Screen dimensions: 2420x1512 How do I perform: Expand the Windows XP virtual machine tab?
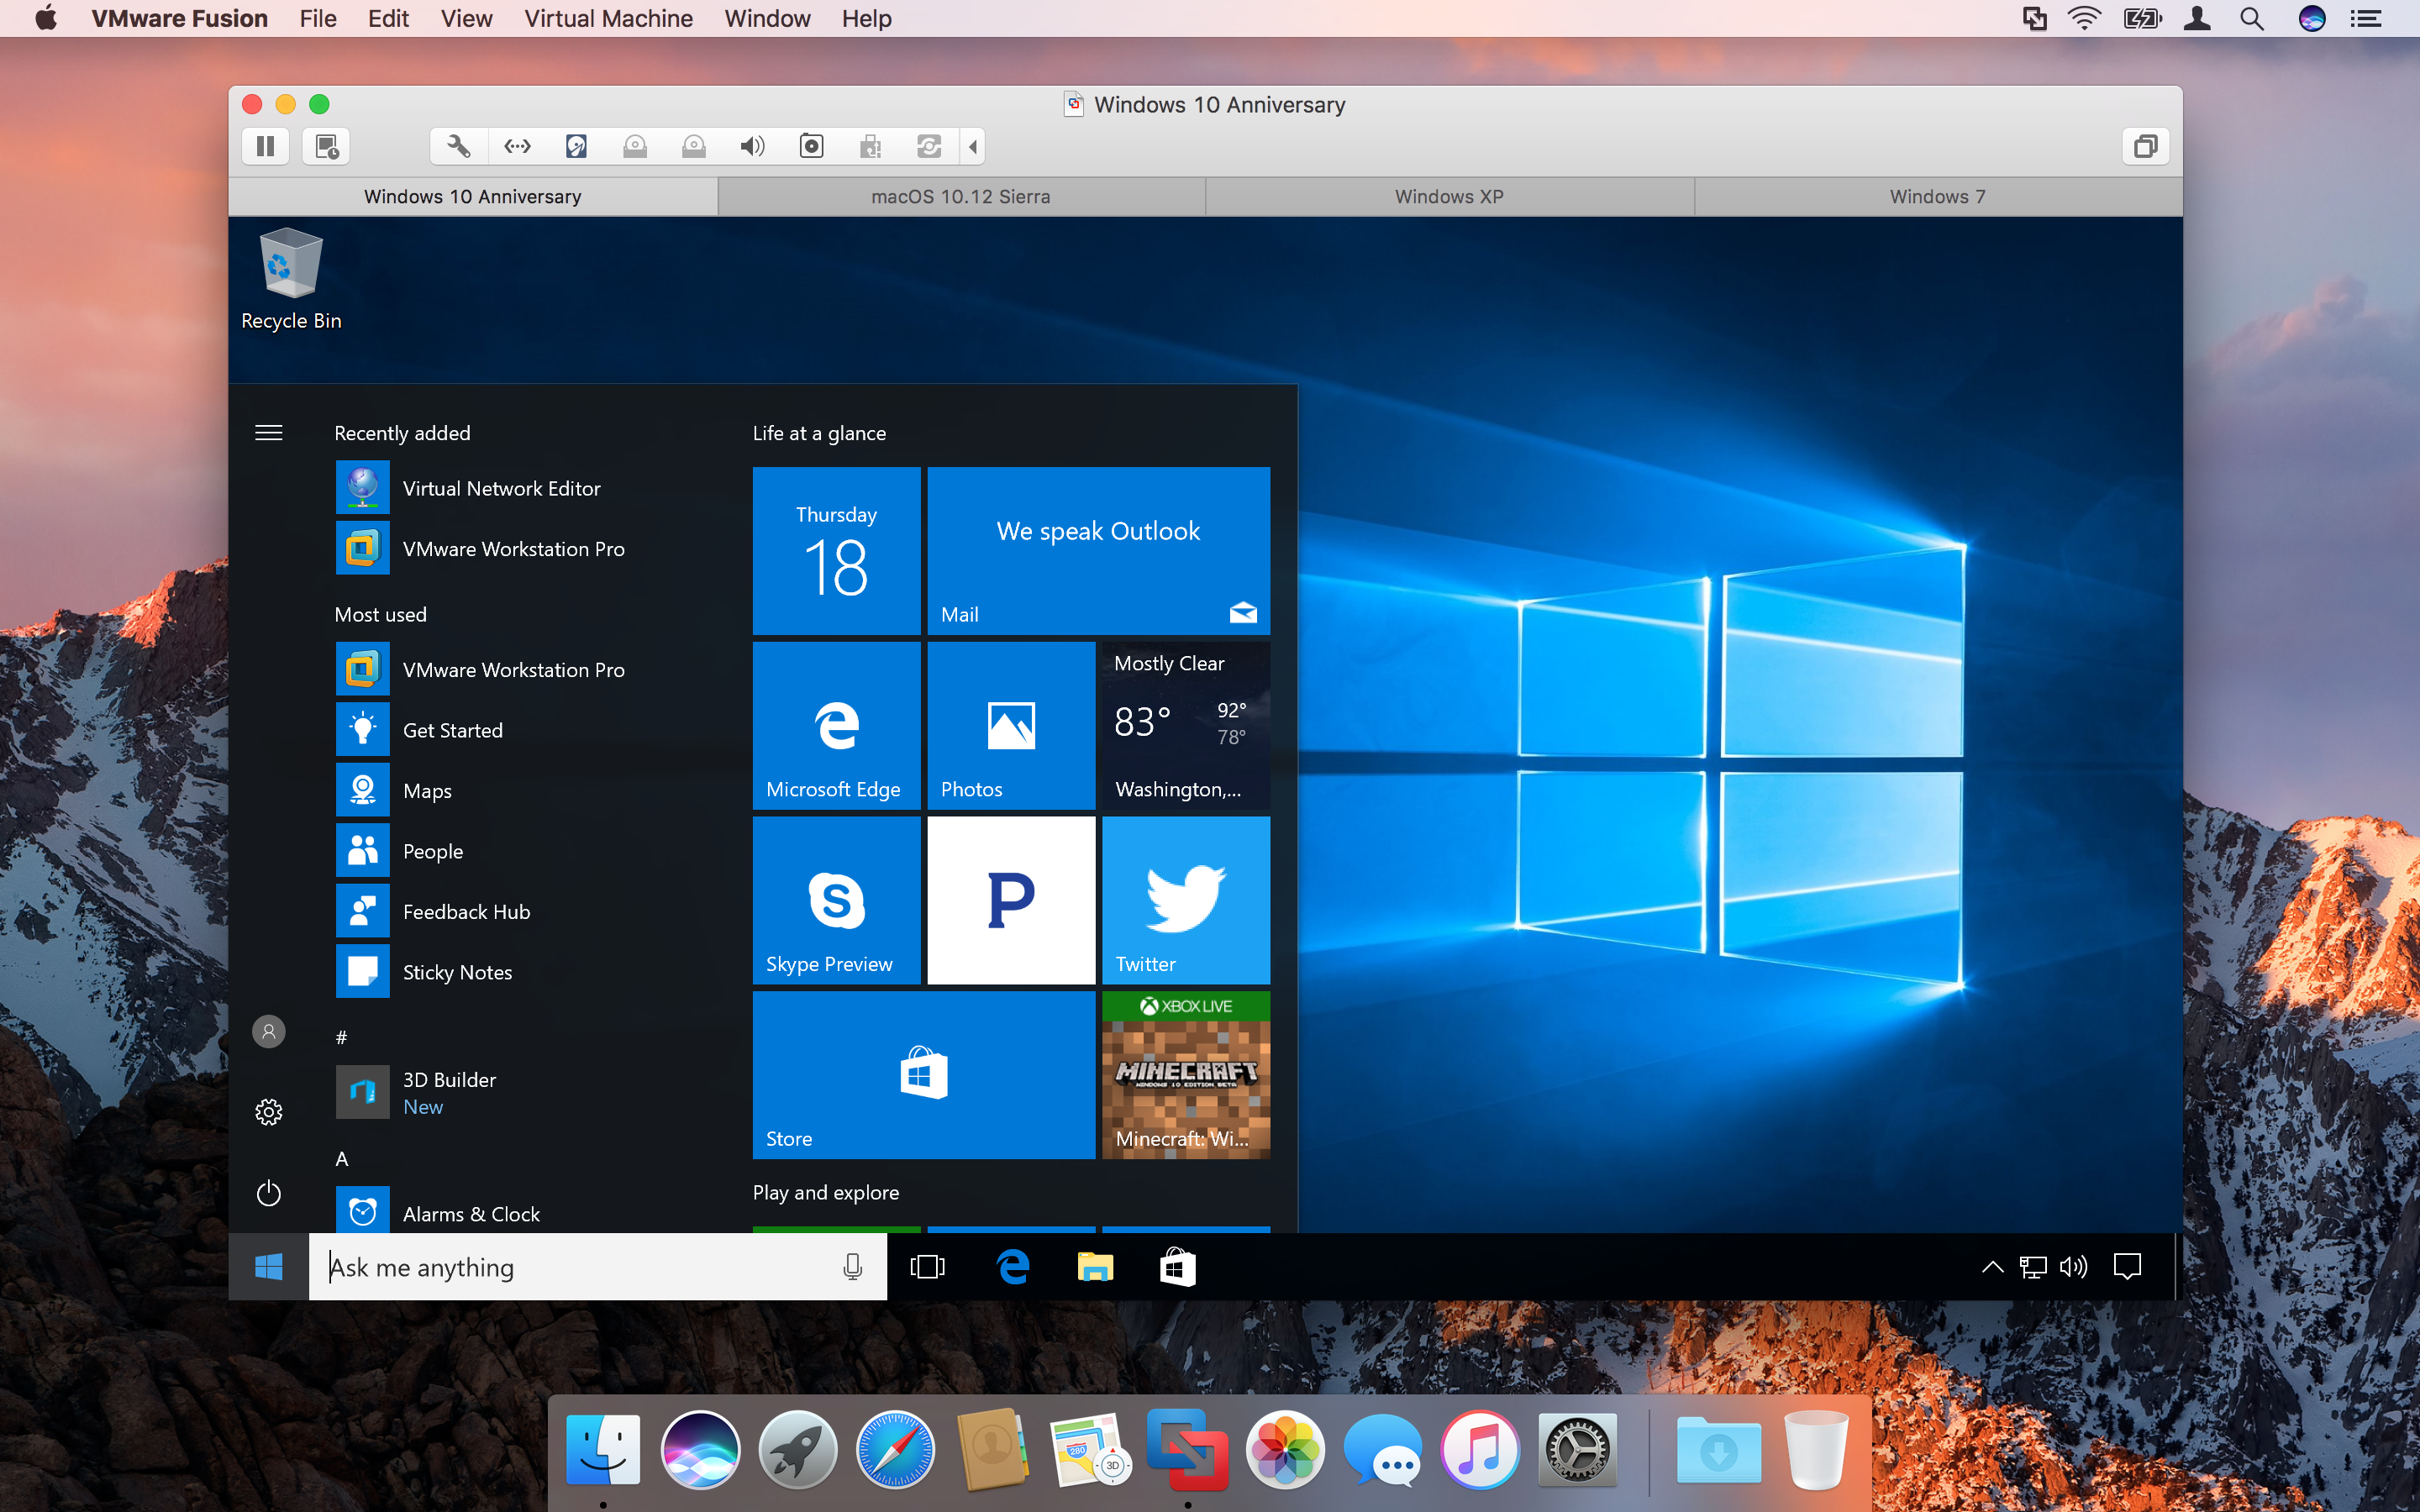click(1449, 195)
